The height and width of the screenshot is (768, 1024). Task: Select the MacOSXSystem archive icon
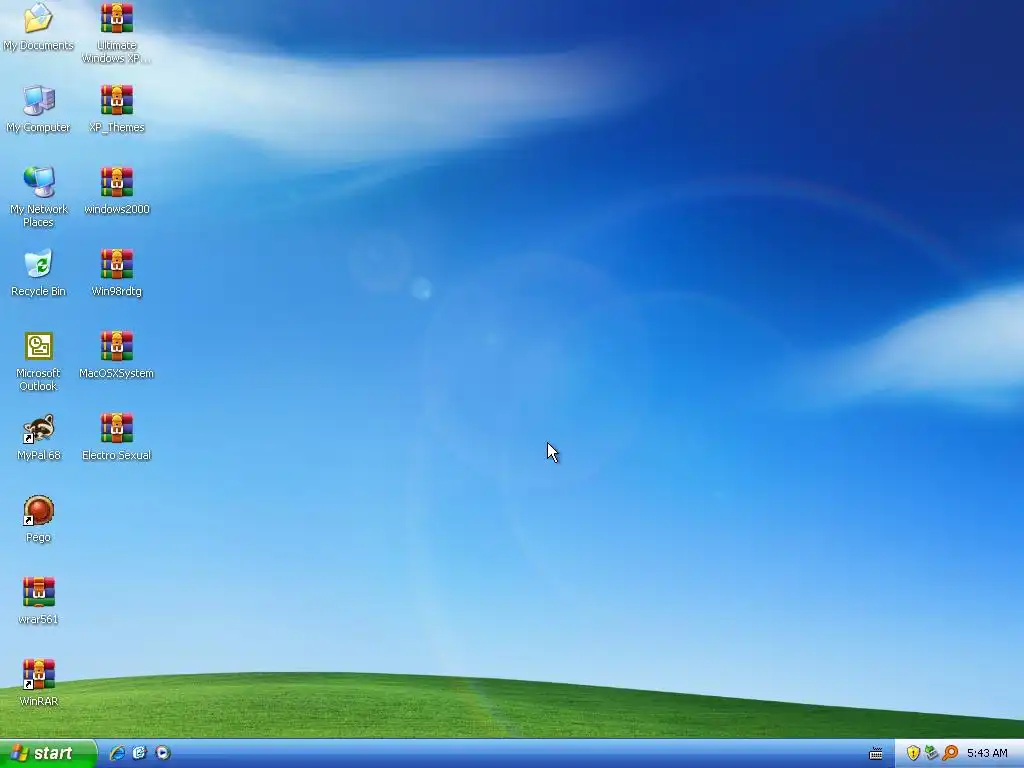(117, 355)
